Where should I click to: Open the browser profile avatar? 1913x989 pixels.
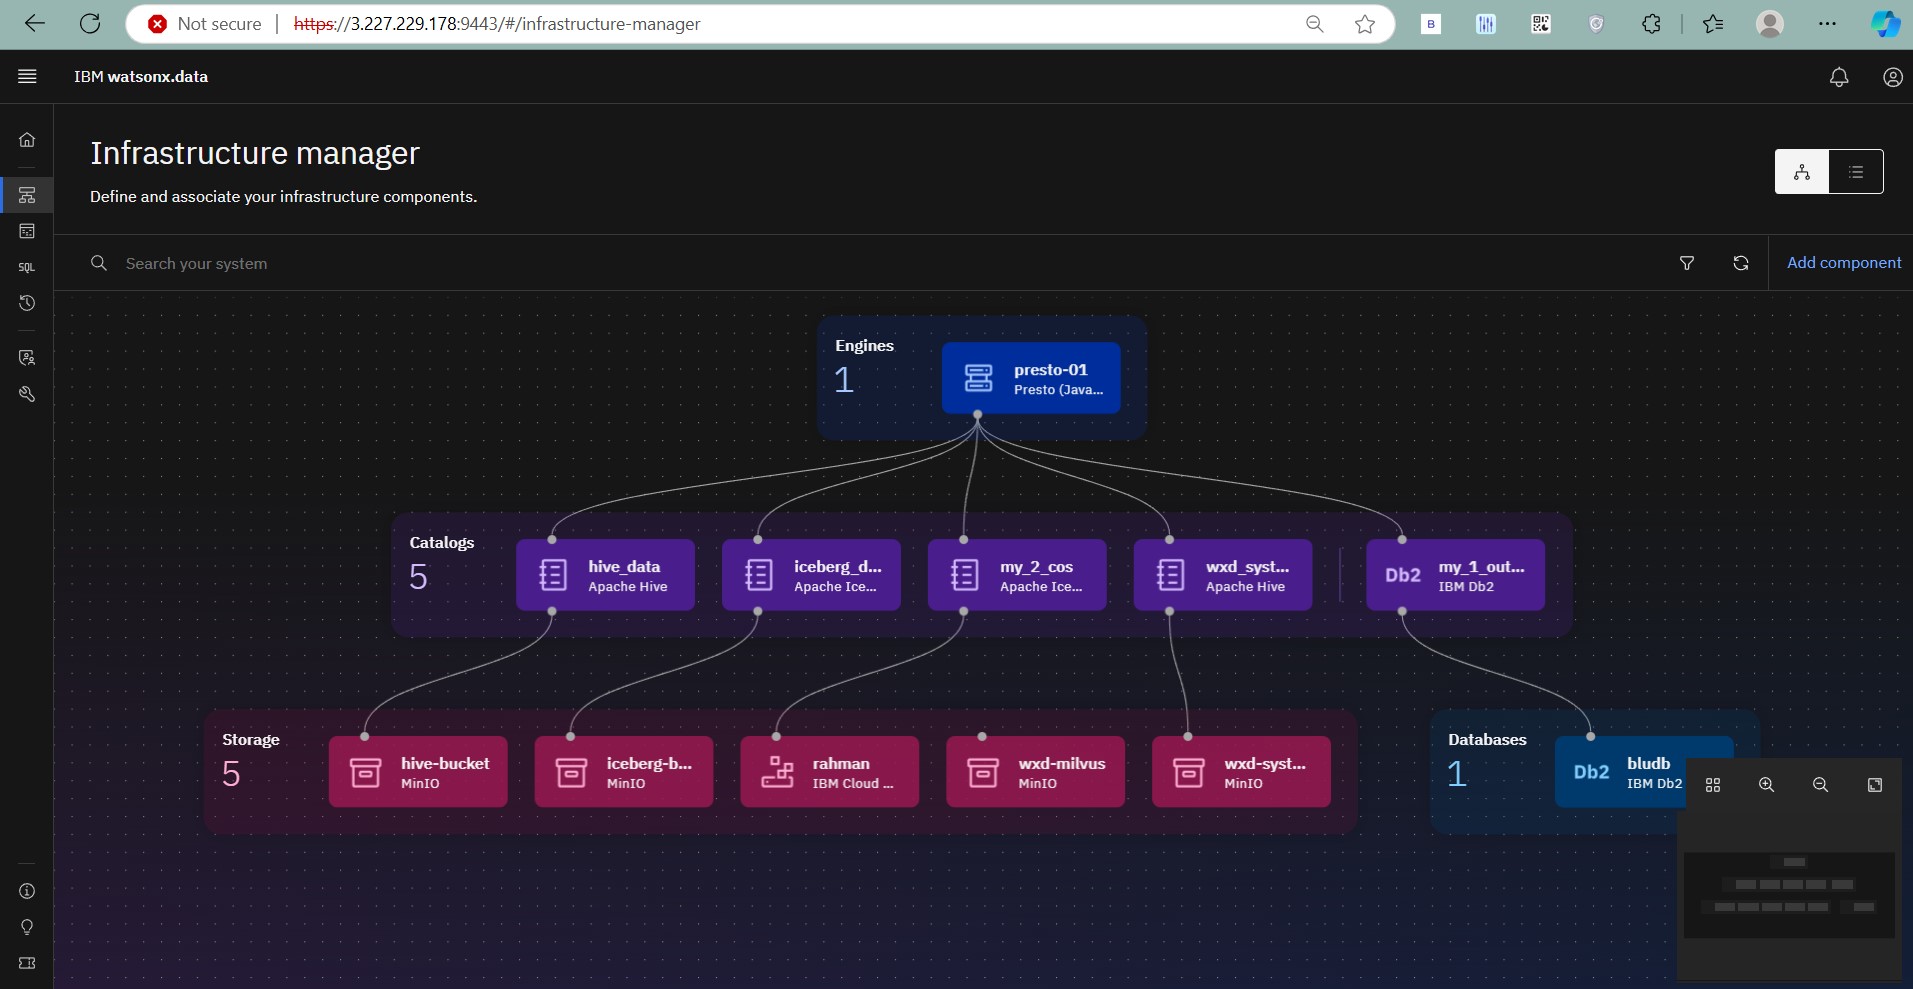point(1770,24)
